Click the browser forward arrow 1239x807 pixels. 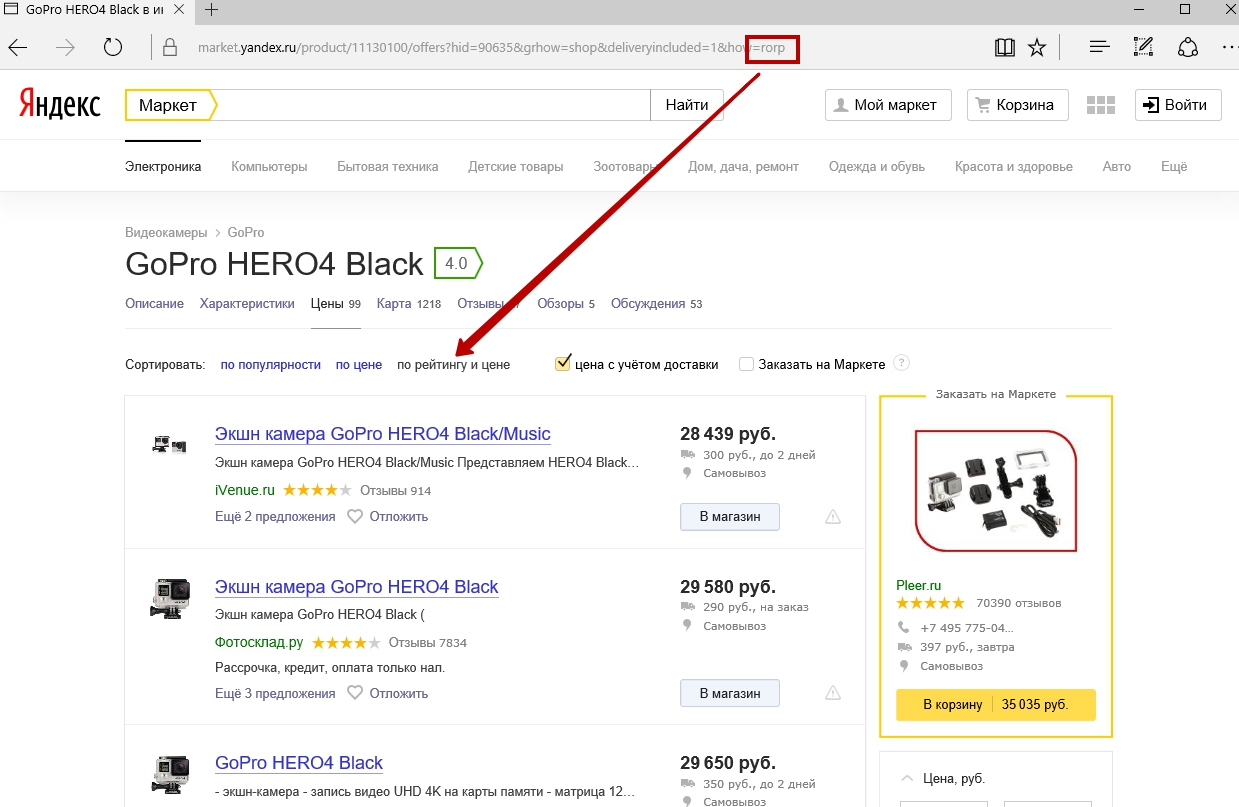tap(65, 47)
